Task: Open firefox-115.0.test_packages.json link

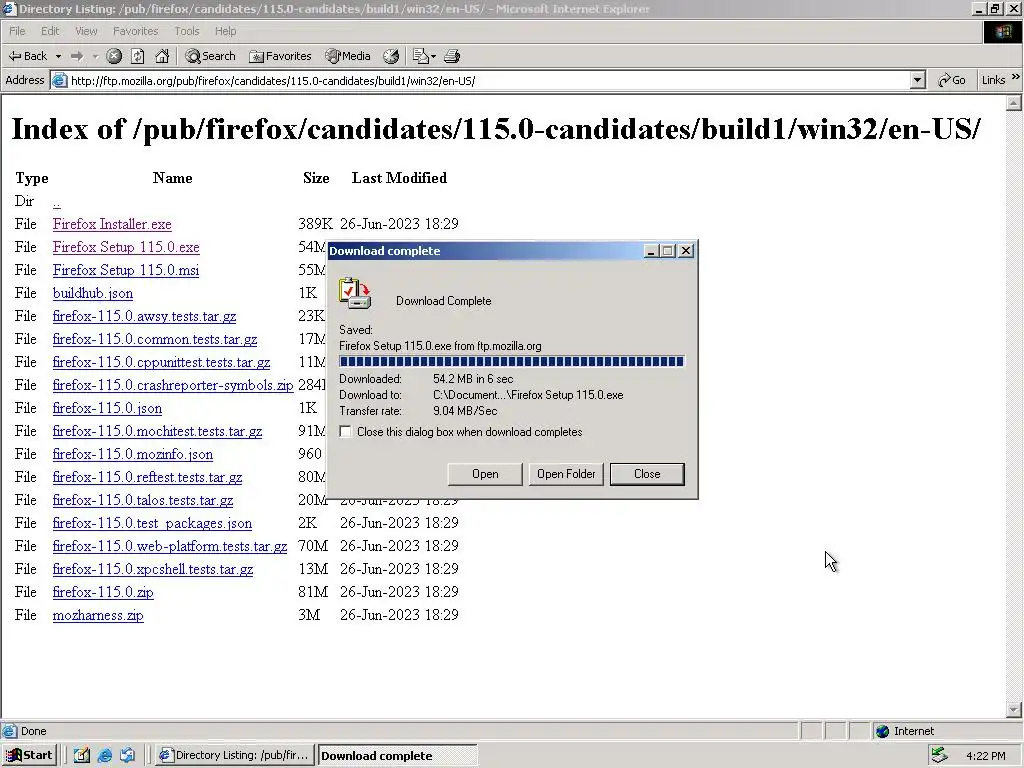Action: click(x=152, y=523)
